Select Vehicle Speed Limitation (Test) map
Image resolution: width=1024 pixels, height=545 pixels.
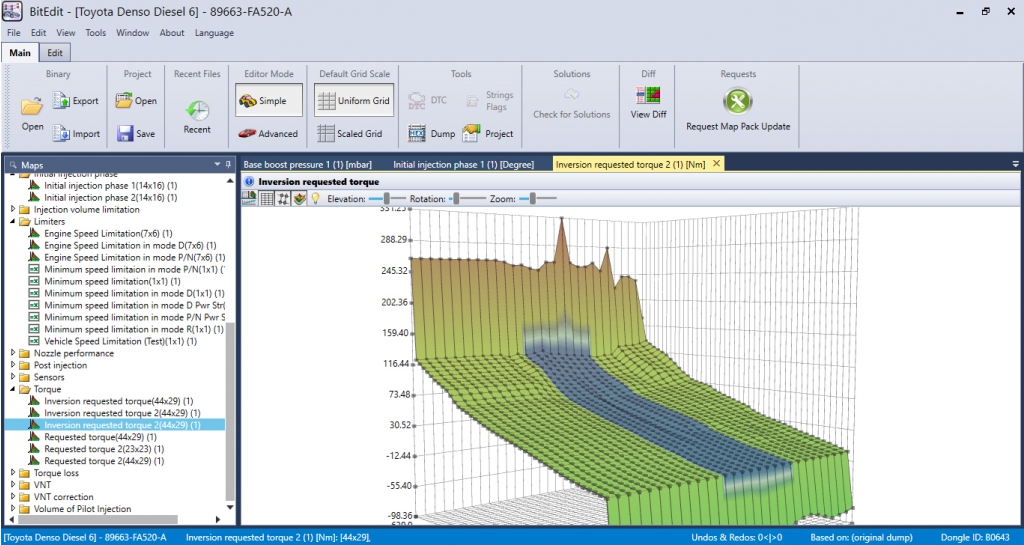tap(121, 341)
